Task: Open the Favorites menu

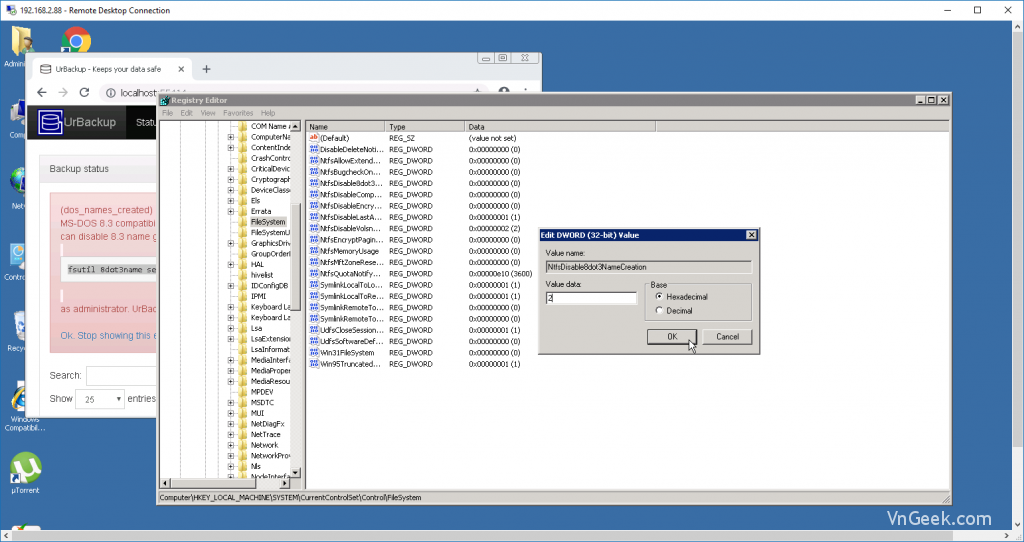Action: point(238,113)
